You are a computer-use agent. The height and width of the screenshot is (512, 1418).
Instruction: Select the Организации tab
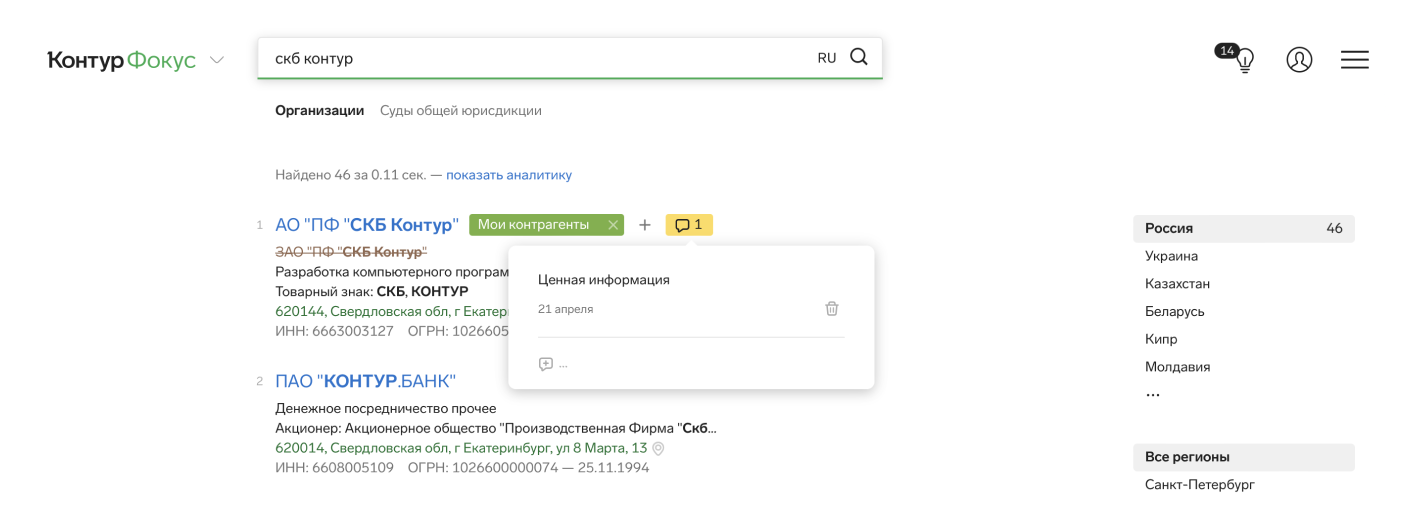320,110
